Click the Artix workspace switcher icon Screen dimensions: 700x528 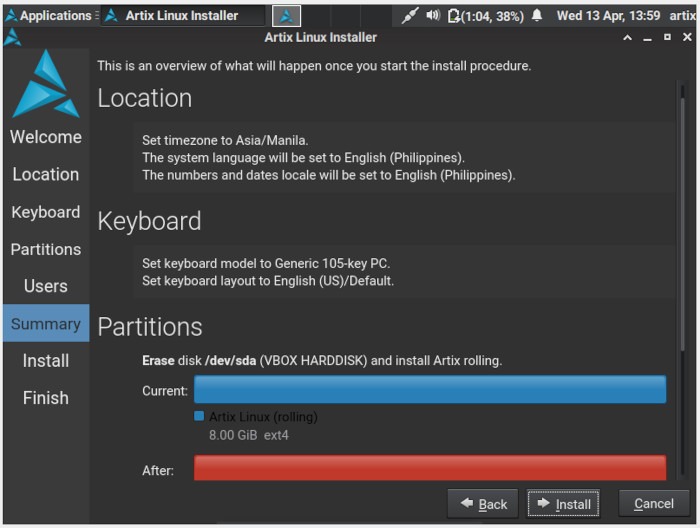coord(286,16)
